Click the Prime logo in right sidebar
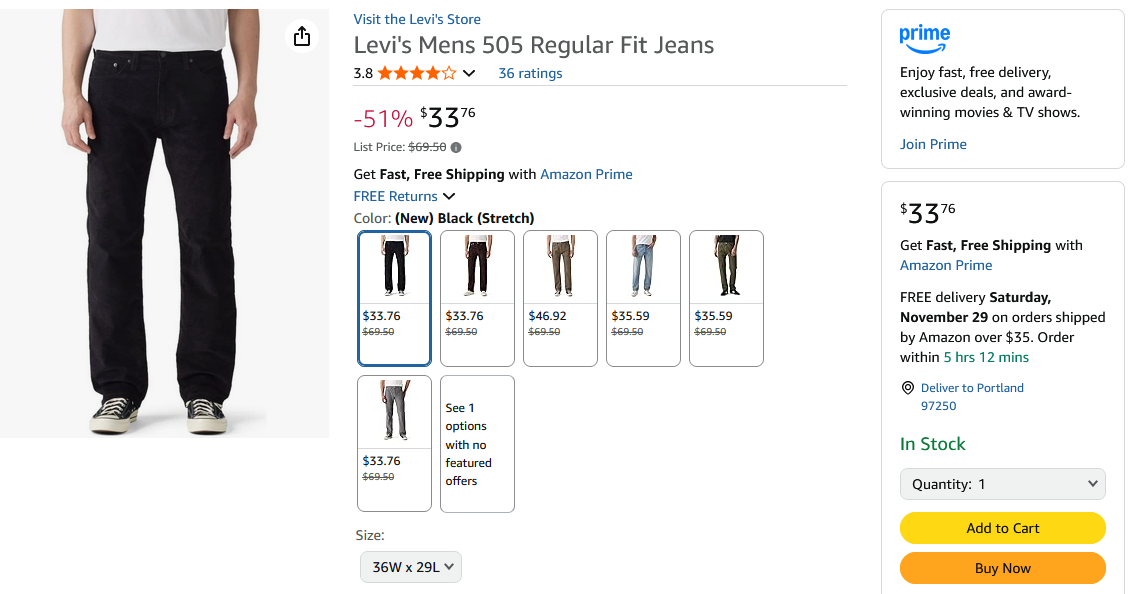This screenshot has width=1131, height=594. [924, 38]
